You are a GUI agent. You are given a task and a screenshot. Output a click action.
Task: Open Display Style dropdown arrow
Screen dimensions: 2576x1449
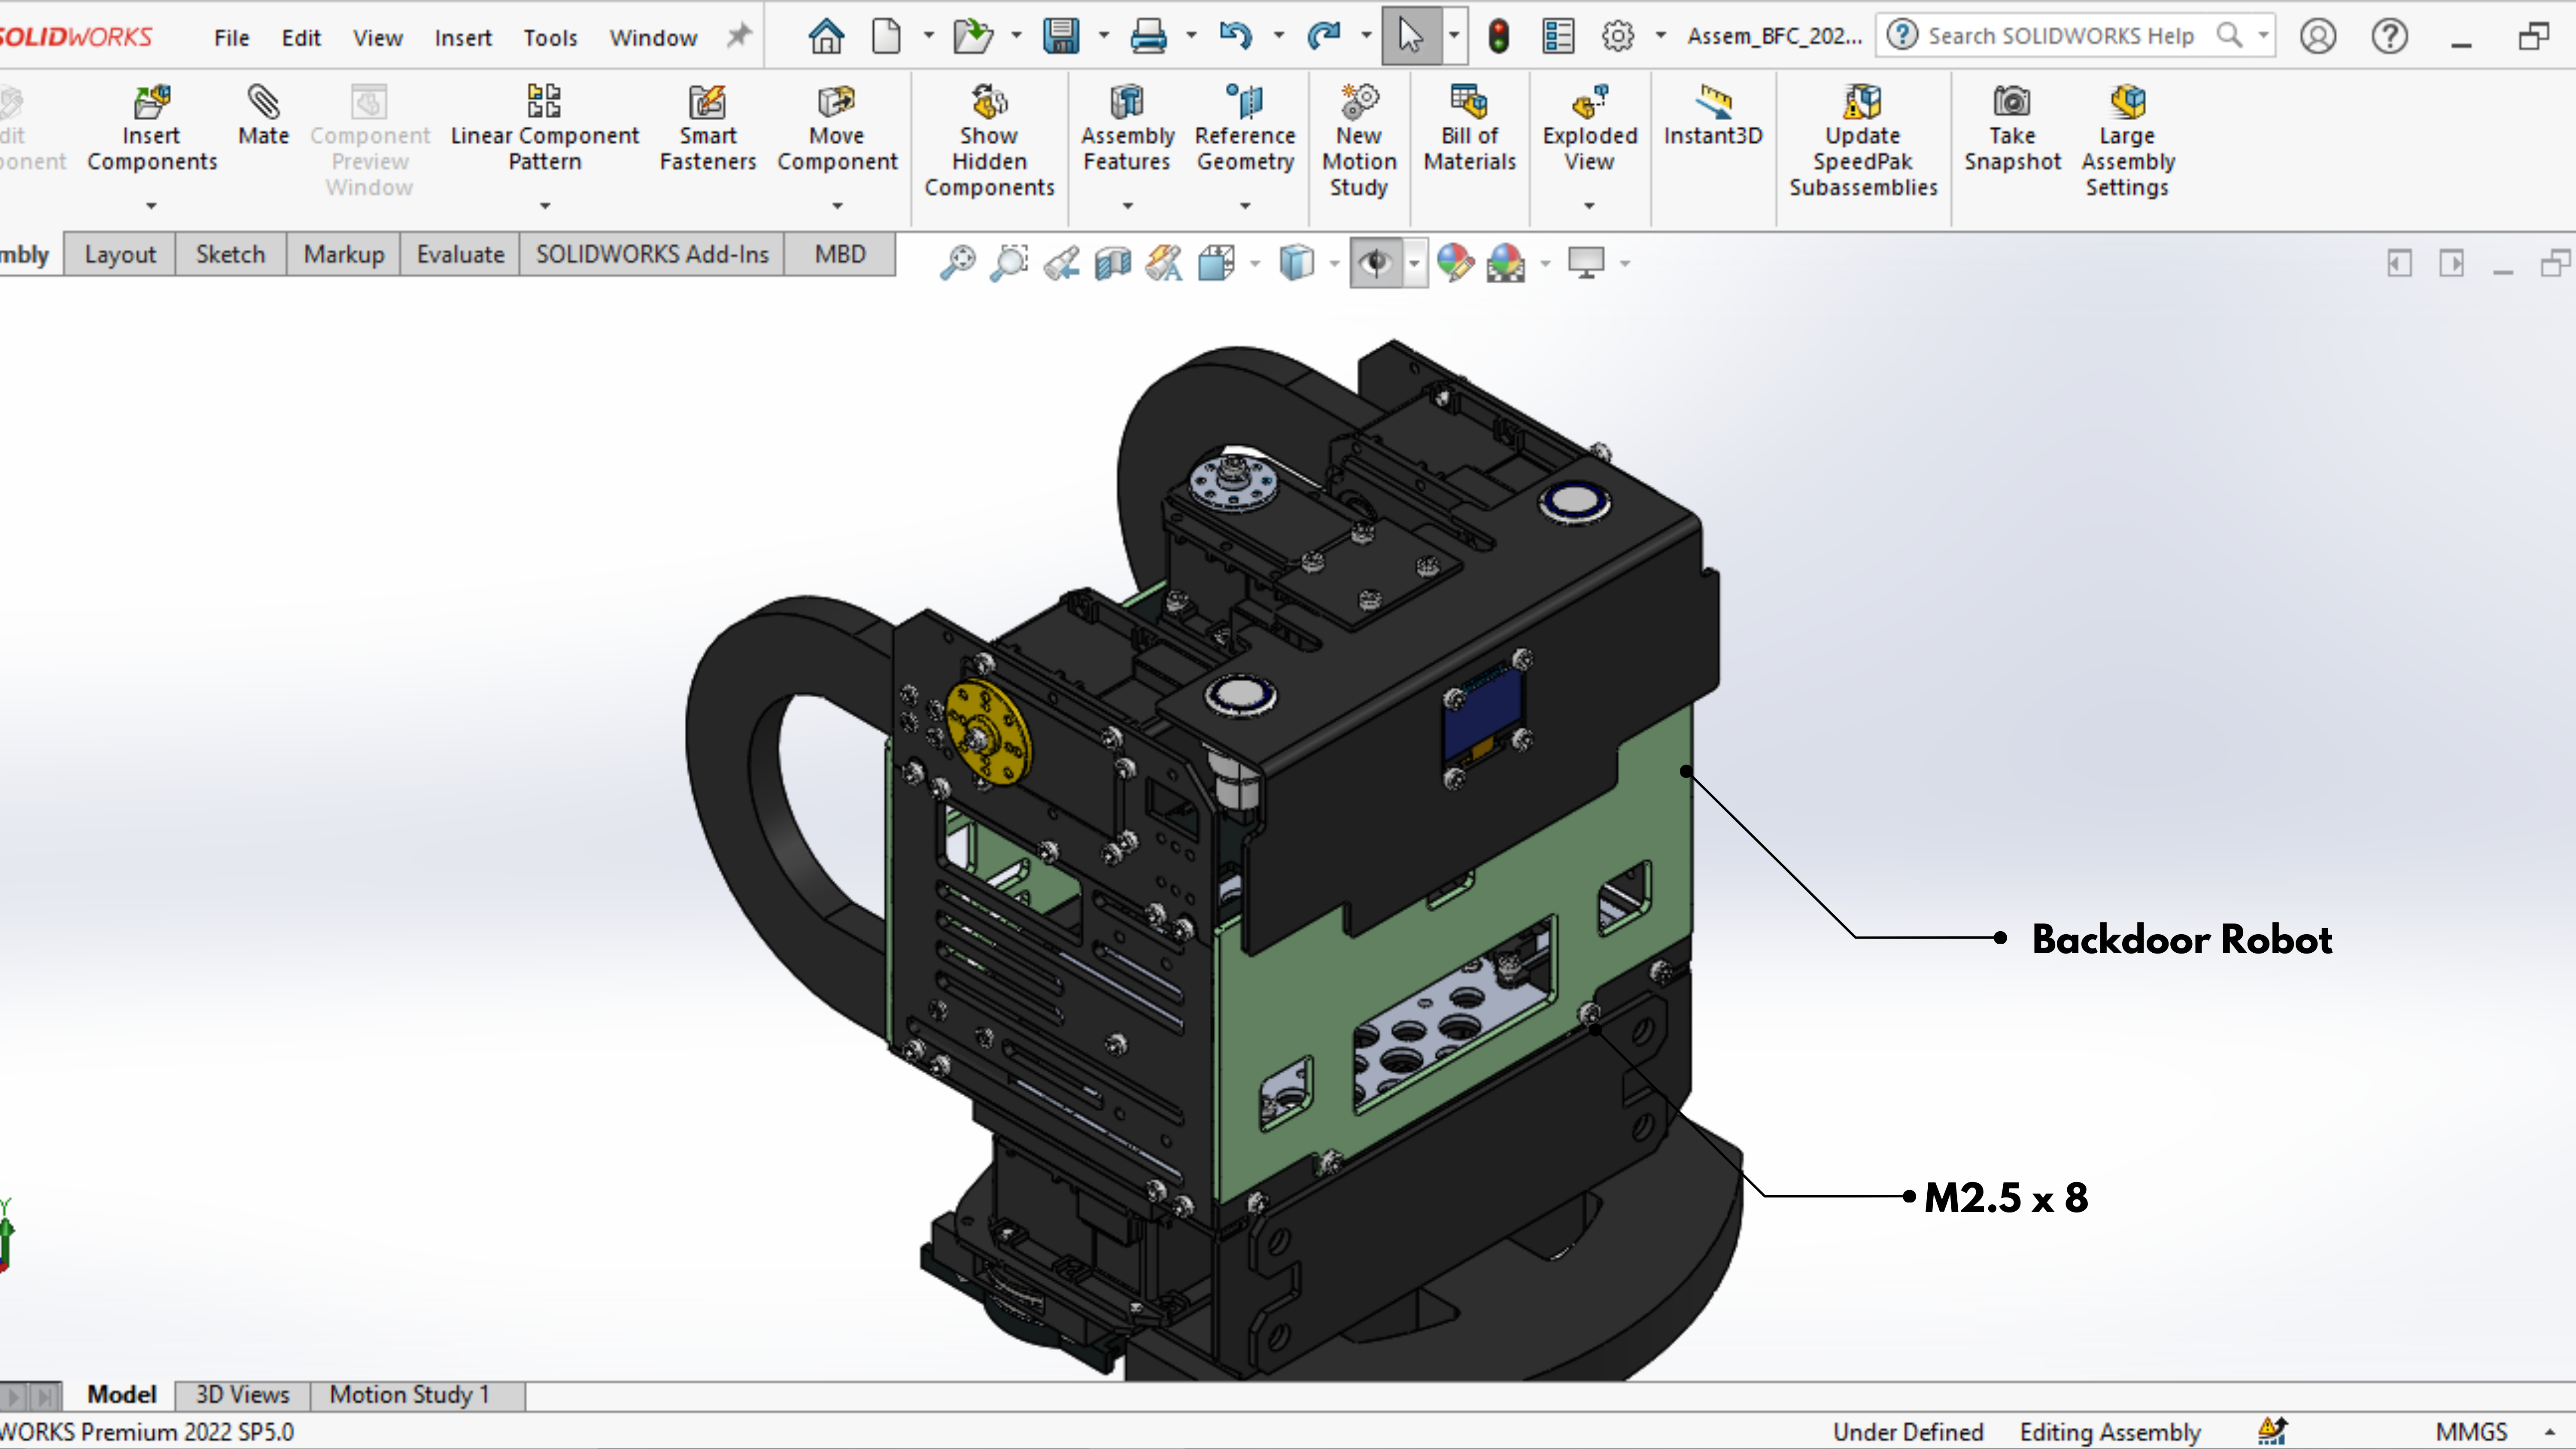1334,264
